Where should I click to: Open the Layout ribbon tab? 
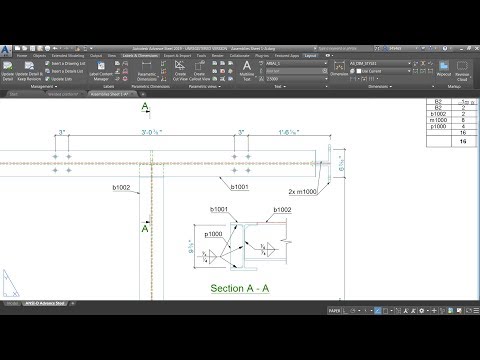pyautogui.click(x=310, y=56)
